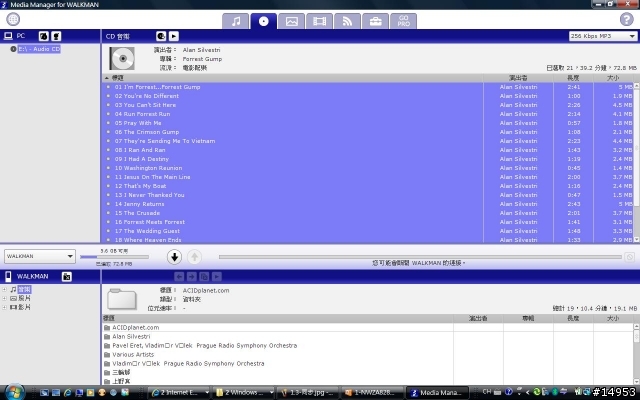Select track 08 I Ran And Ran

(367, 150)
